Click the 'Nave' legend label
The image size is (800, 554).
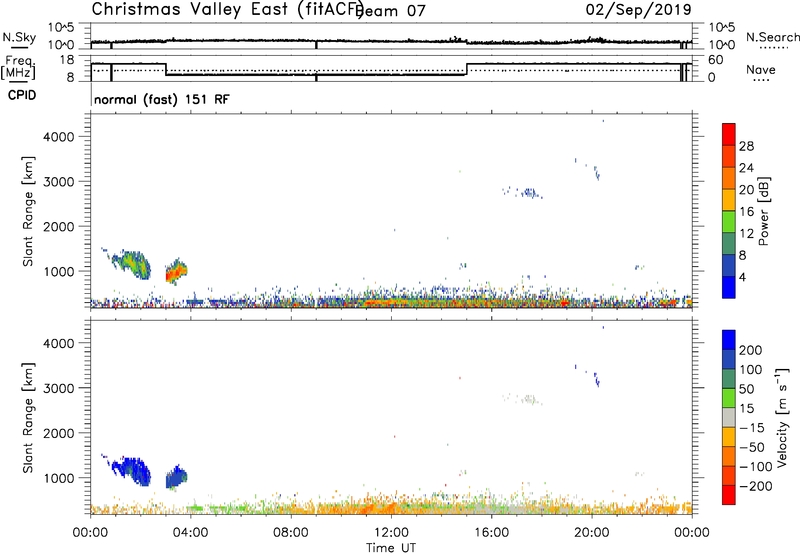click(x=761, y=70)
